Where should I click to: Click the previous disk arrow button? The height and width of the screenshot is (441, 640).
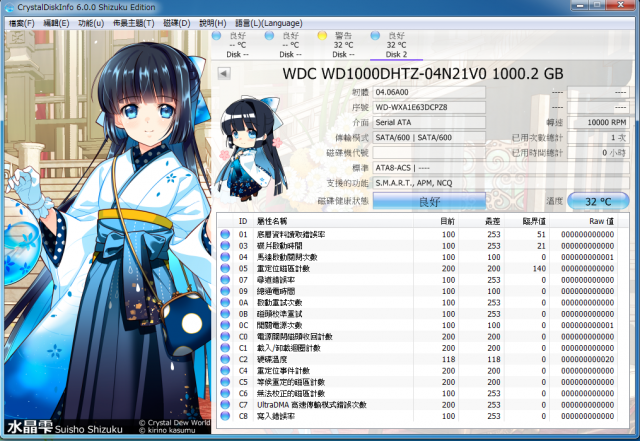coord(224,74)
